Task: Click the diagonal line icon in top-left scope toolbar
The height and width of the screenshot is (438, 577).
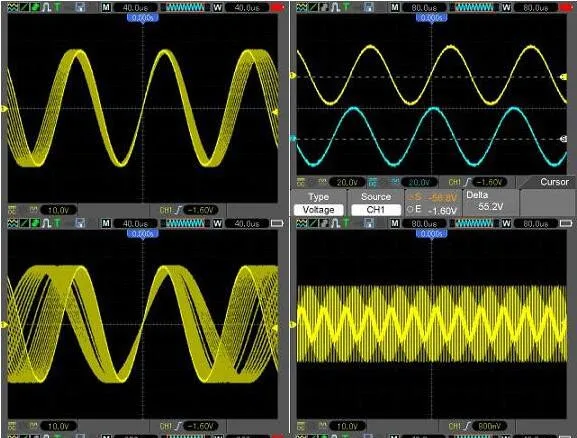Action: point(24,7)
